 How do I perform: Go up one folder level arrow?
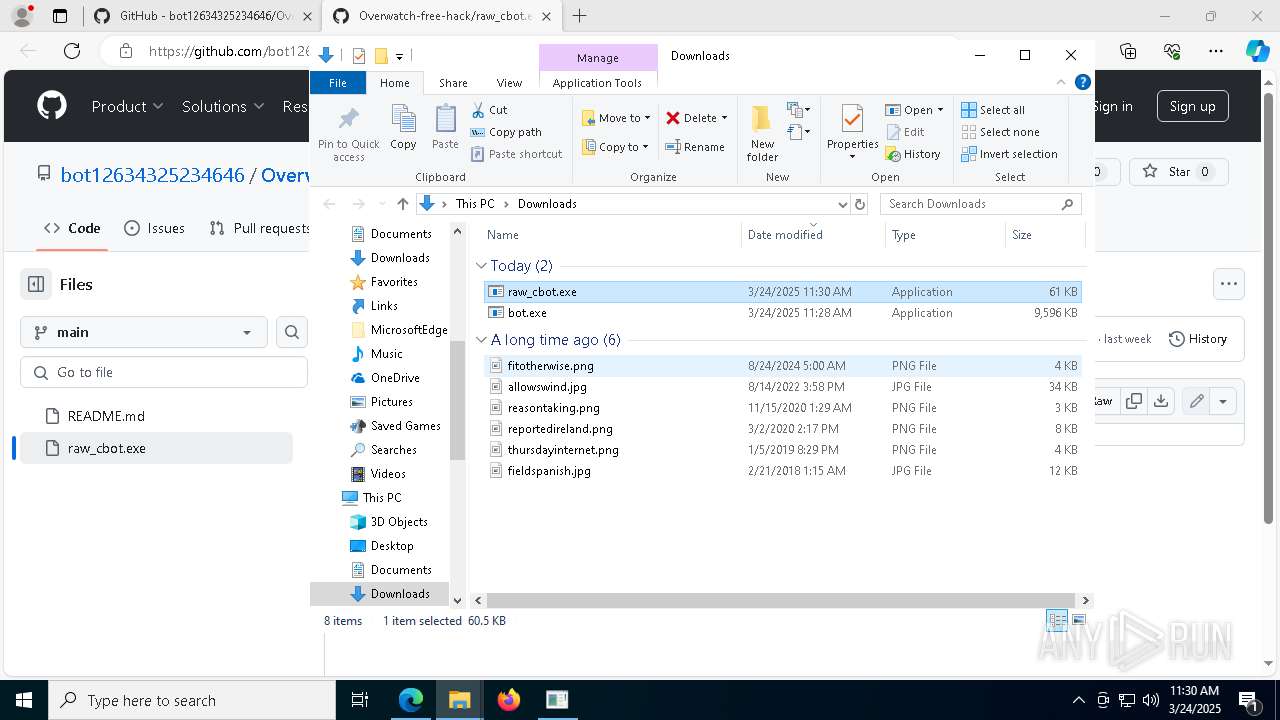[402, 204]
